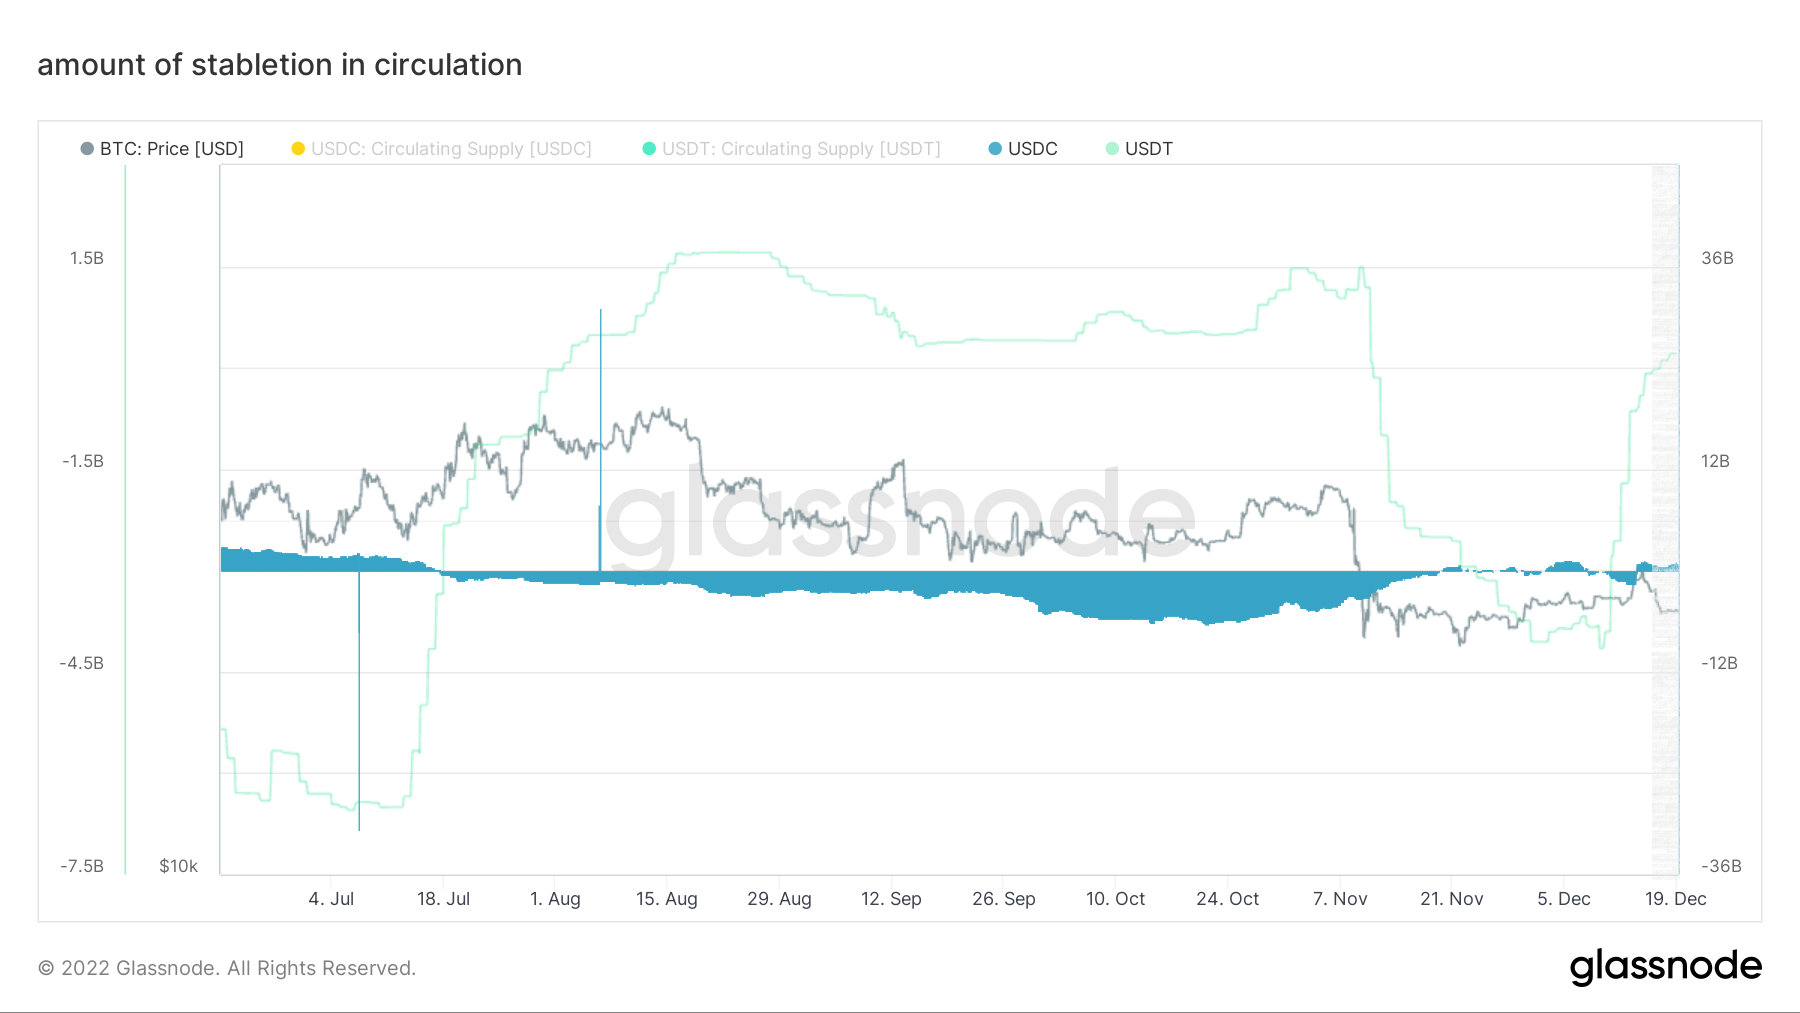Click the '-7.5B' left axis label
Screen dimensions: 1800x1013
coord(82,866)
